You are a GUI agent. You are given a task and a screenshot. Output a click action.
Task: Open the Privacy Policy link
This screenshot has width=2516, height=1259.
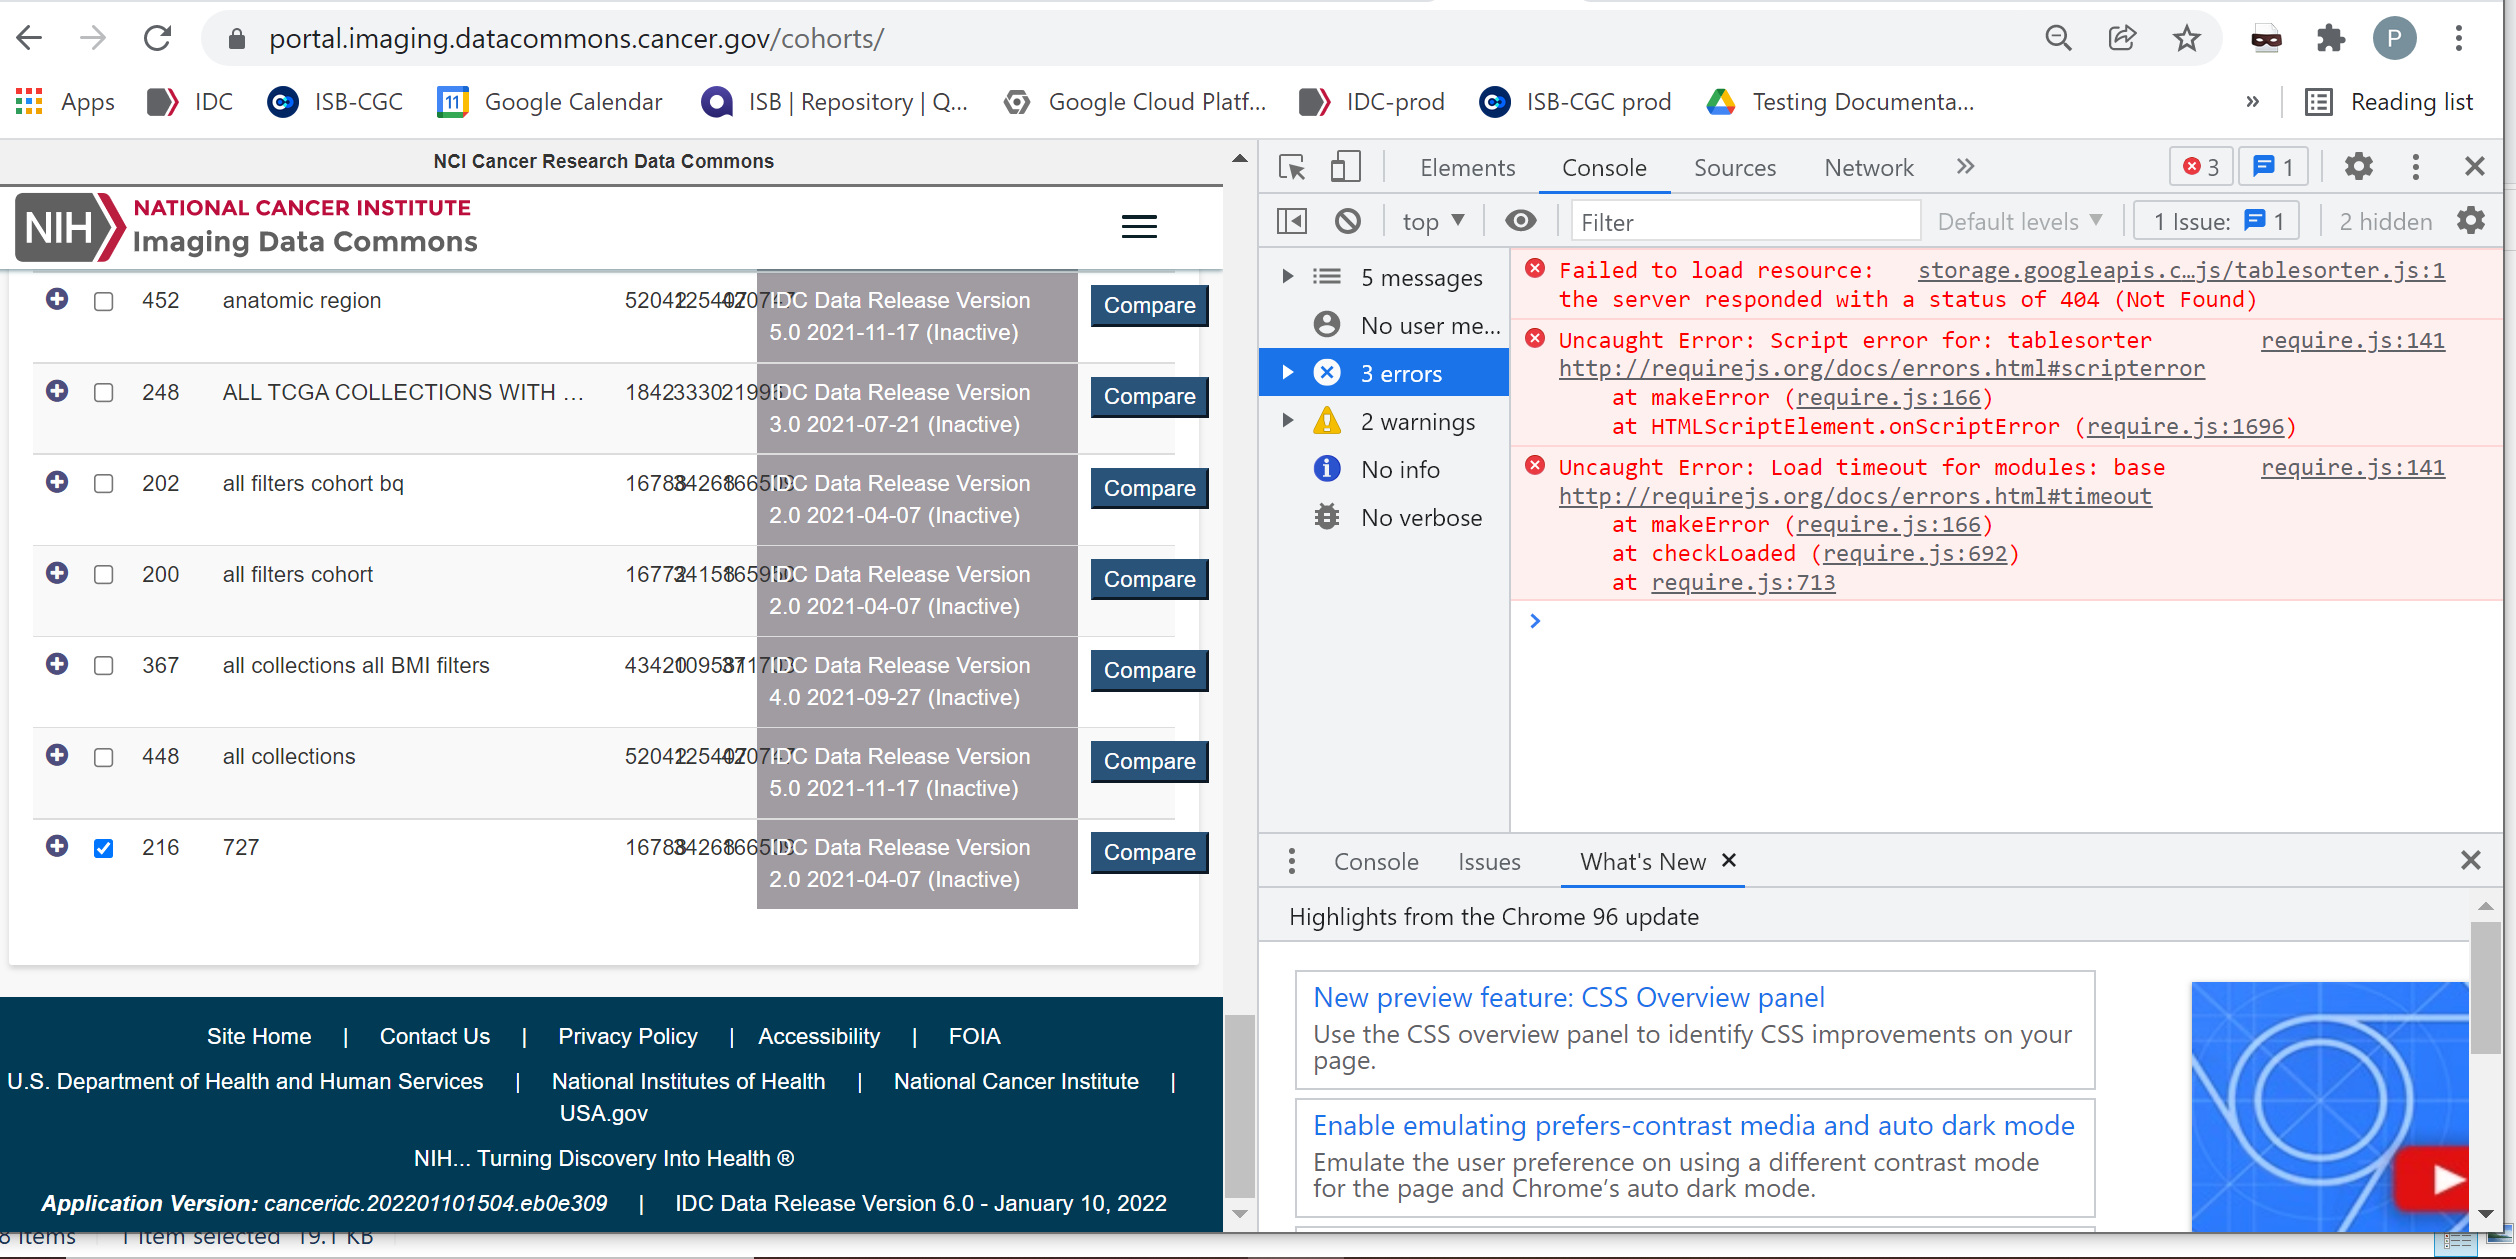628,1036
